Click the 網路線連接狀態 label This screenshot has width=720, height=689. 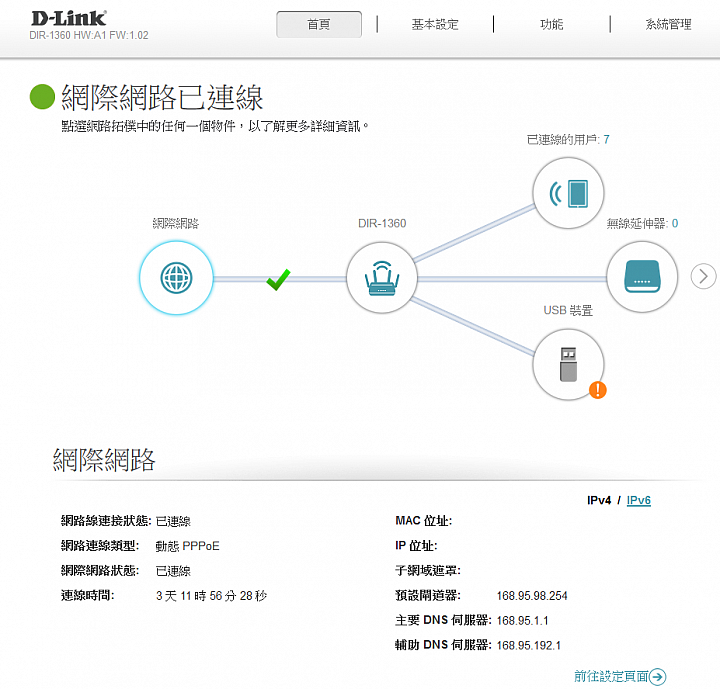click(106, 521)
